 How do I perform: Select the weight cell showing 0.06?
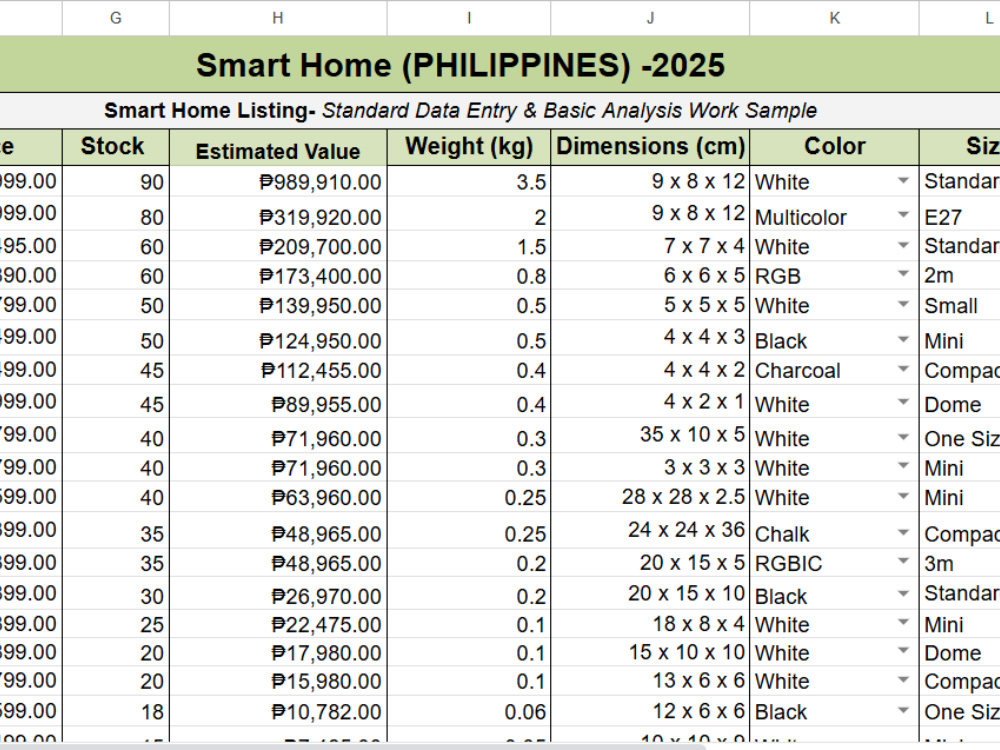click(469, 710)
